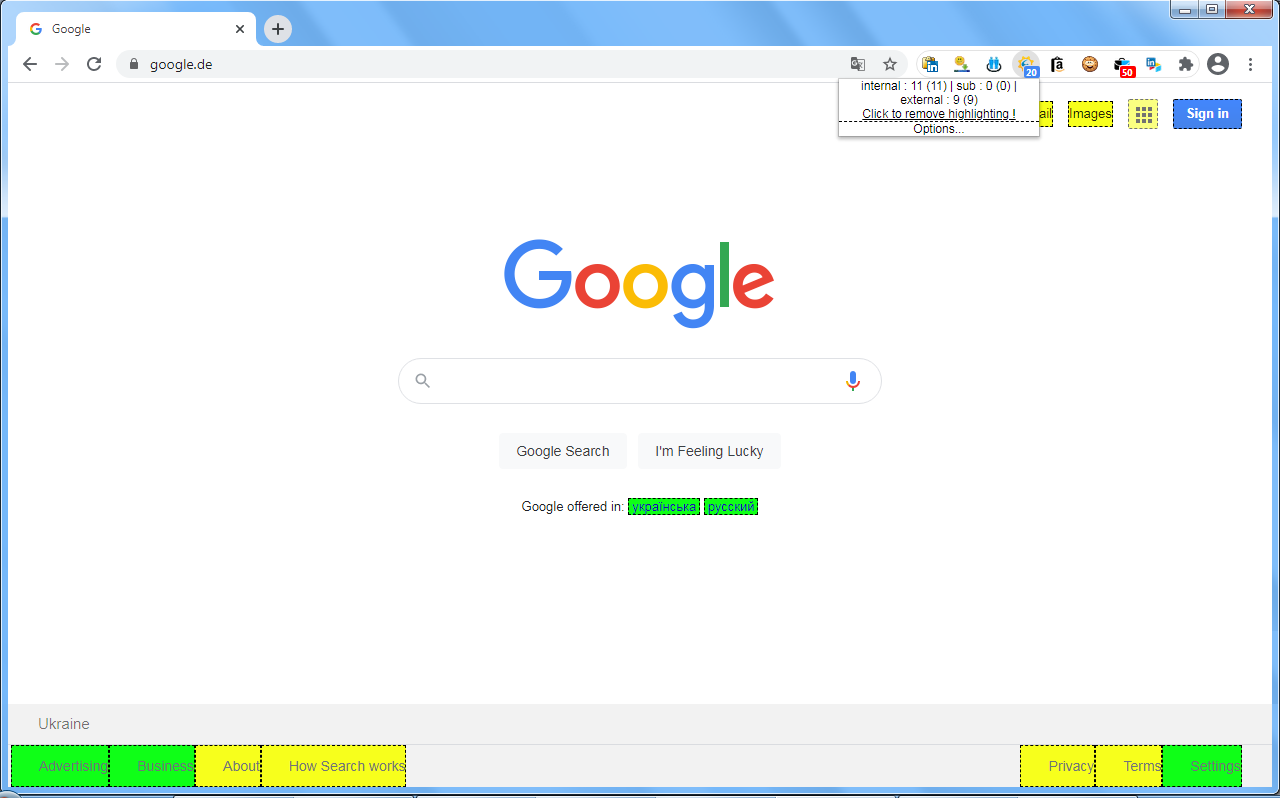Viewport: 1280px width, 800px height.
Task: Click the external : 9 (9) count text
Action: 939,100
